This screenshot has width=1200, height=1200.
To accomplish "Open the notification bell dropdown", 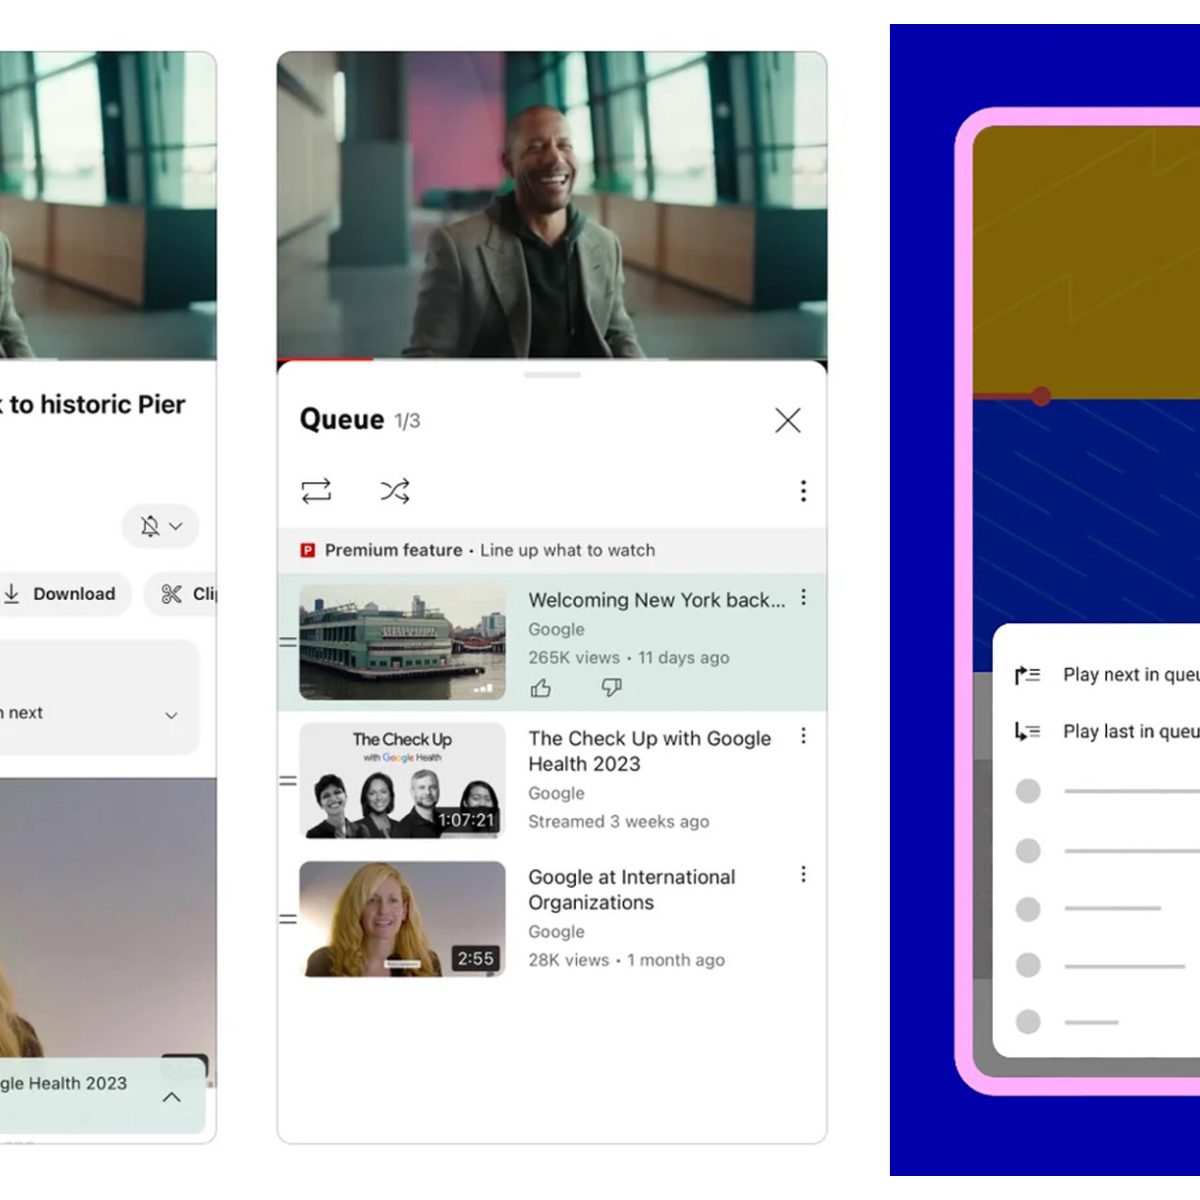I will click(x=161, y=526).
